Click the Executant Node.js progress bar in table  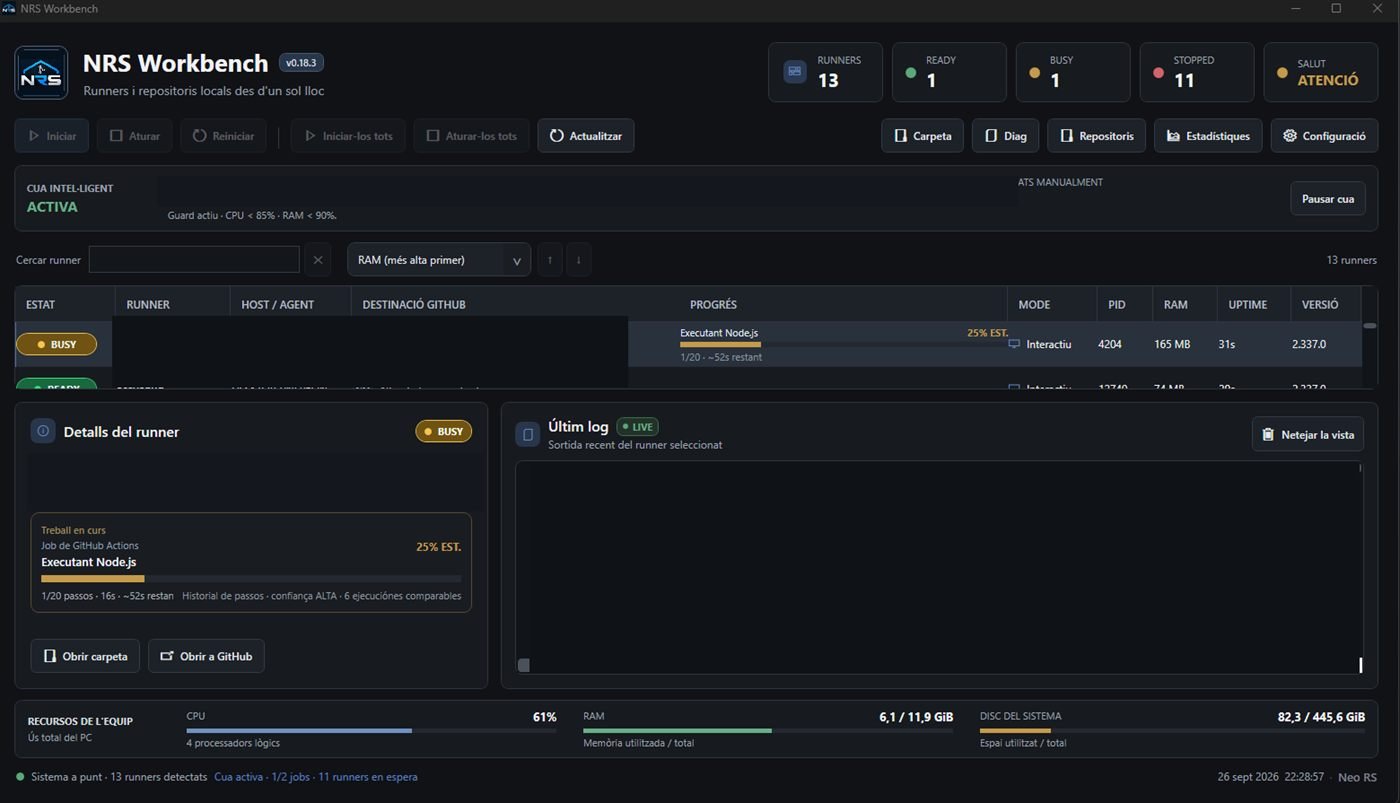(844, 344)
